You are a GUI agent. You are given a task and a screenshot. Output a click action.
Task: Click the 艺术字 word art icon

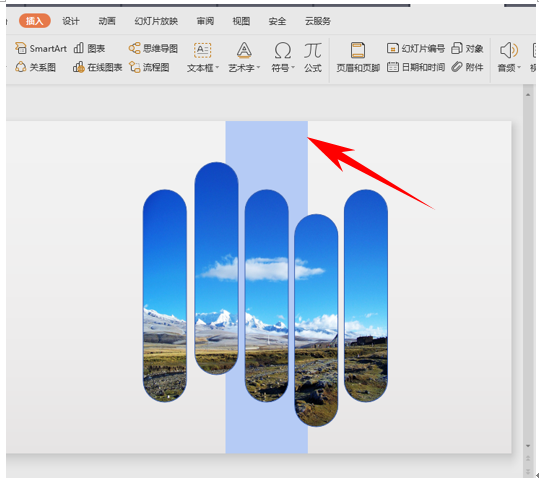244,50
